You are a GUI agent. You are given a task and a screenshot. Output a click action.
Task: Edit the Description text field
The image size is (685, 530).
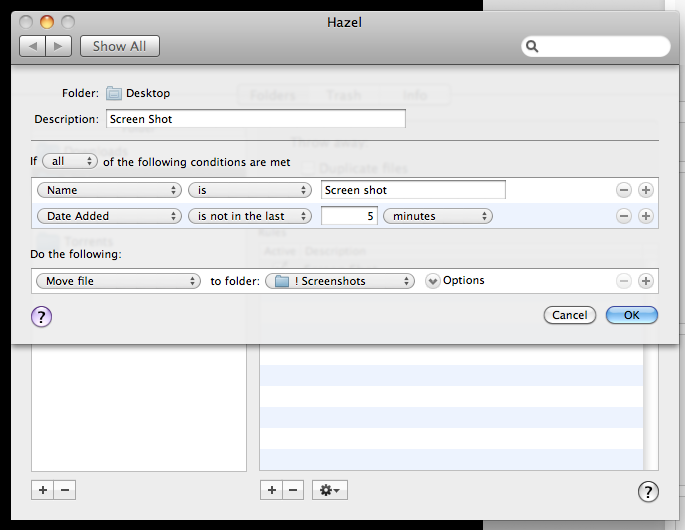click(256, 119)
